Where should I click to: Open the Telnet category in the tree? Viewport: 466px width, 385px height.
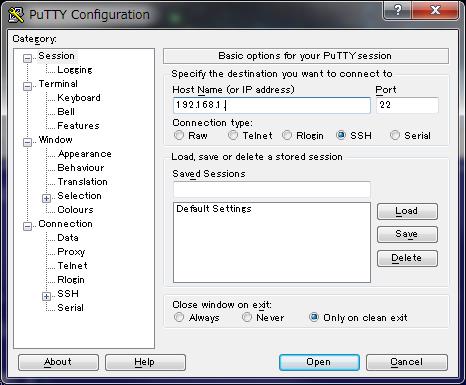point(72,266)
